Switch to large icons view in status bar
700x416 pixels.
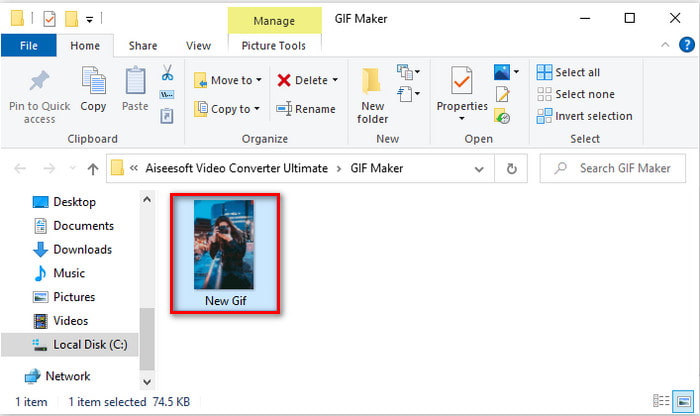coord(683,402)
